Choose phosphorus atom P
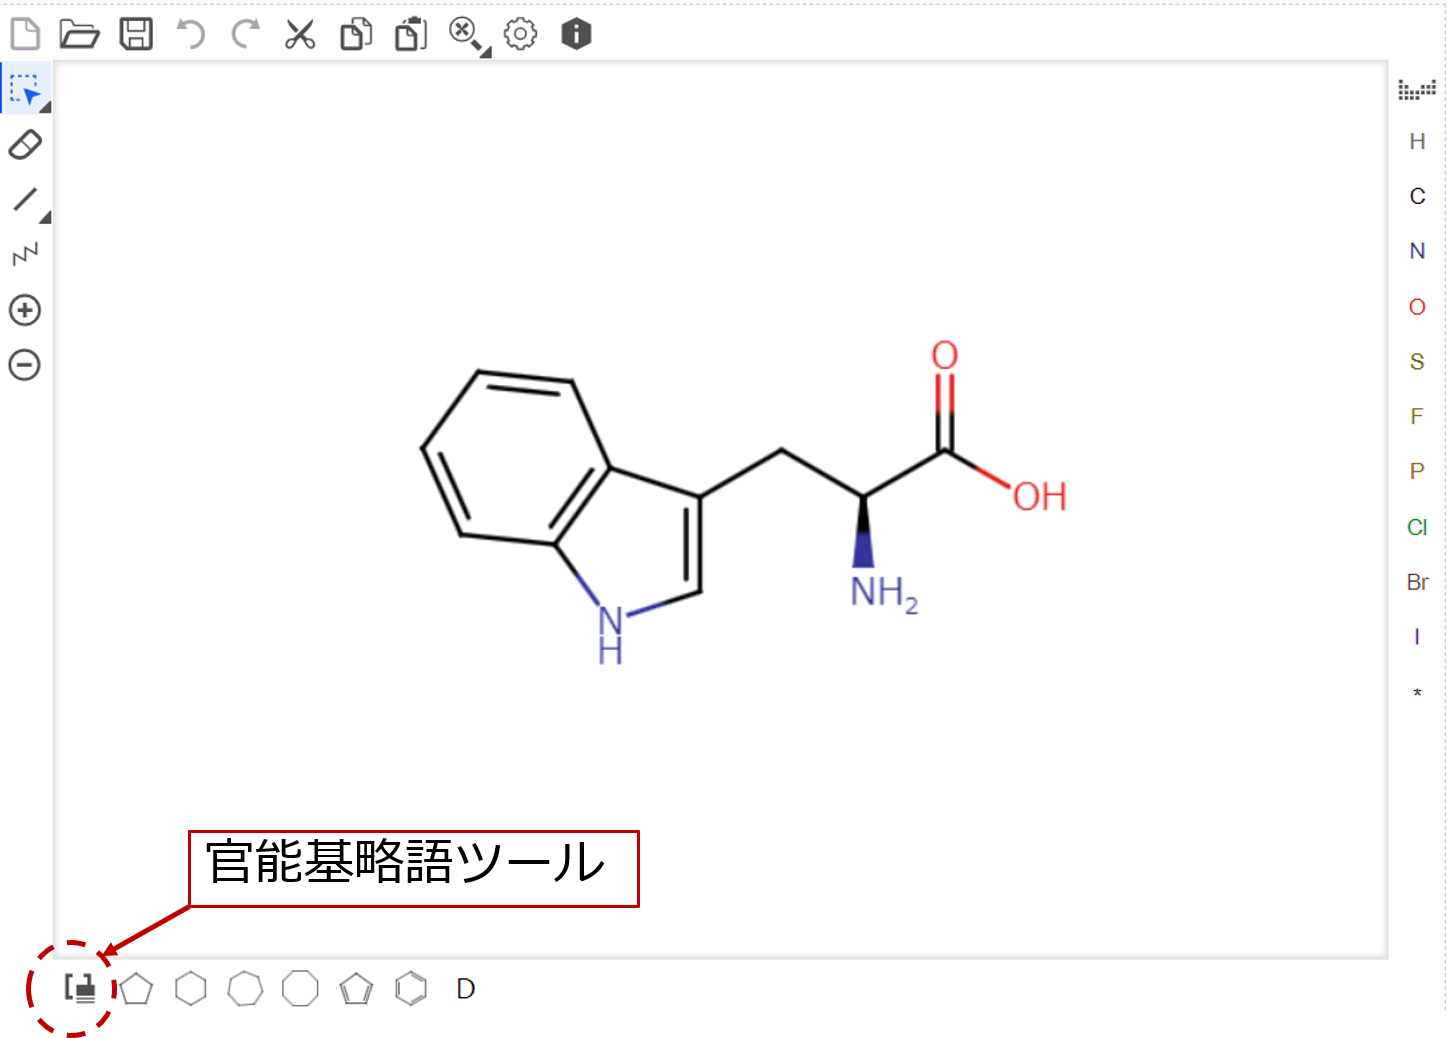 click(1417, 471)
